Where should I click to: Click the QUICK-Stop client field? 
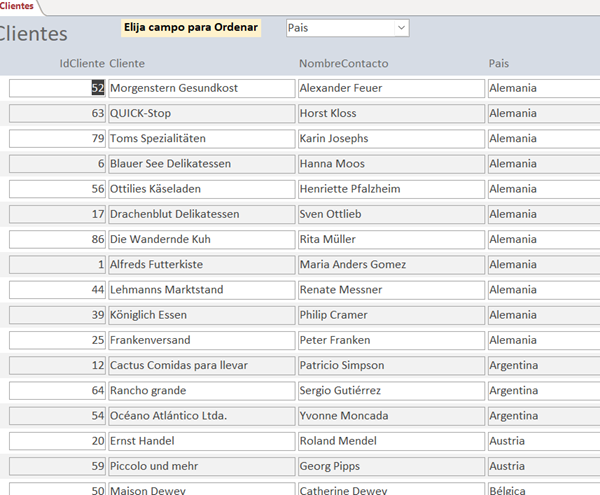point(201,113)
